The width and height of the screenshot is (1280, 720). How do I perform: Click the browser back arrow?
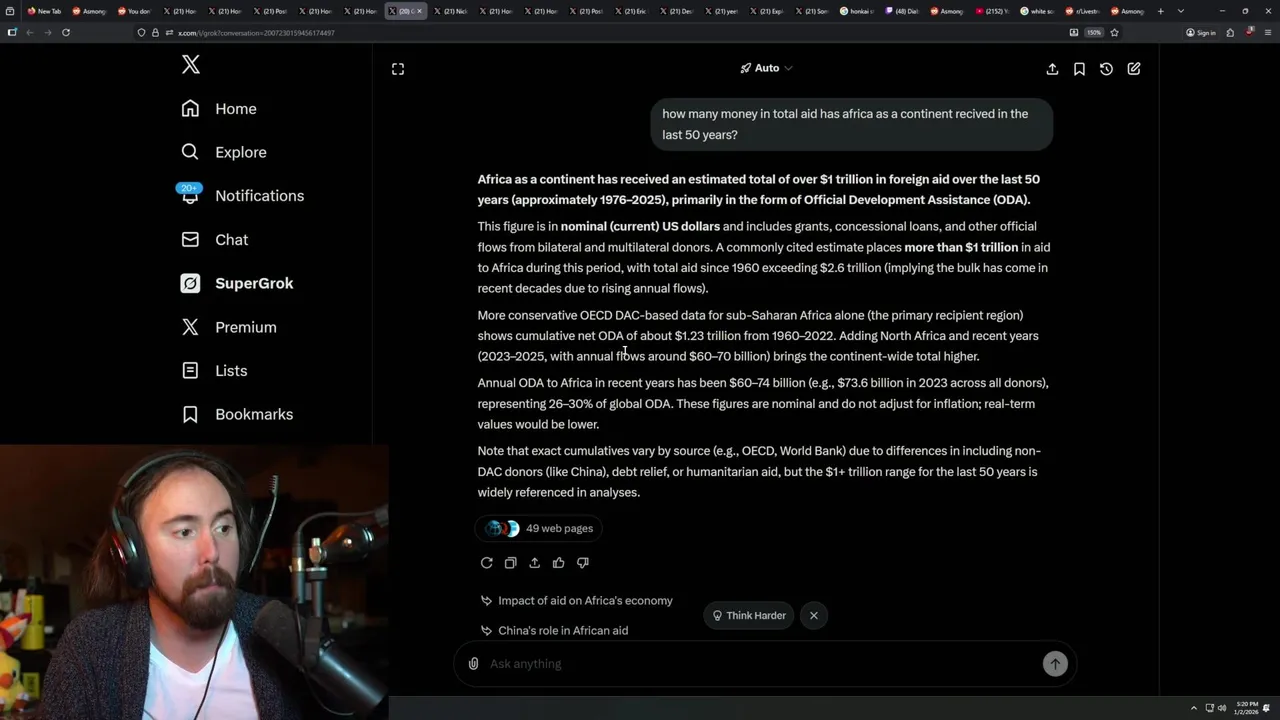29,32
